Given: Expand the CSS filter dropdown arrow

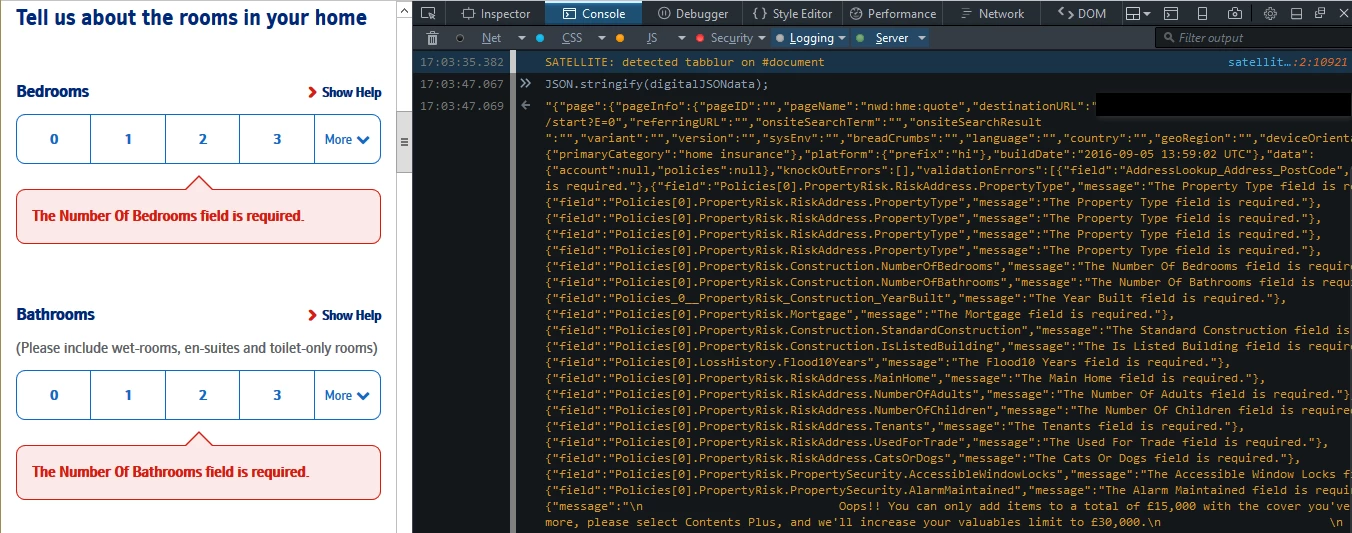Looking at the screenshot, I should click(x=601, y=38).
